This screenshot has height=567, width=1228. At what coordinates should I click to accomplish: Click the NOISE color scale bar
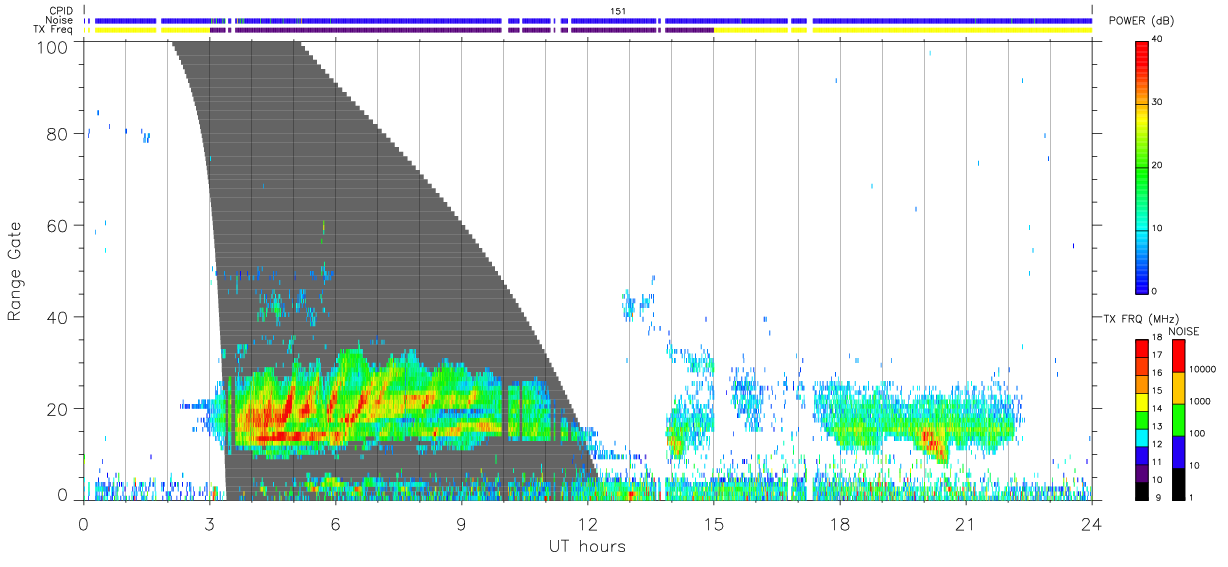(1178, 419)
